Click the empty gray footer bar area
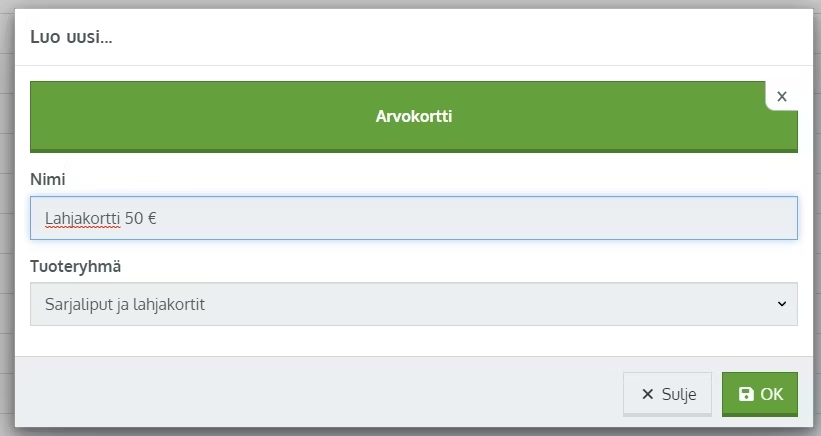Viewport: 821px width, 436px height. (314, 393)
